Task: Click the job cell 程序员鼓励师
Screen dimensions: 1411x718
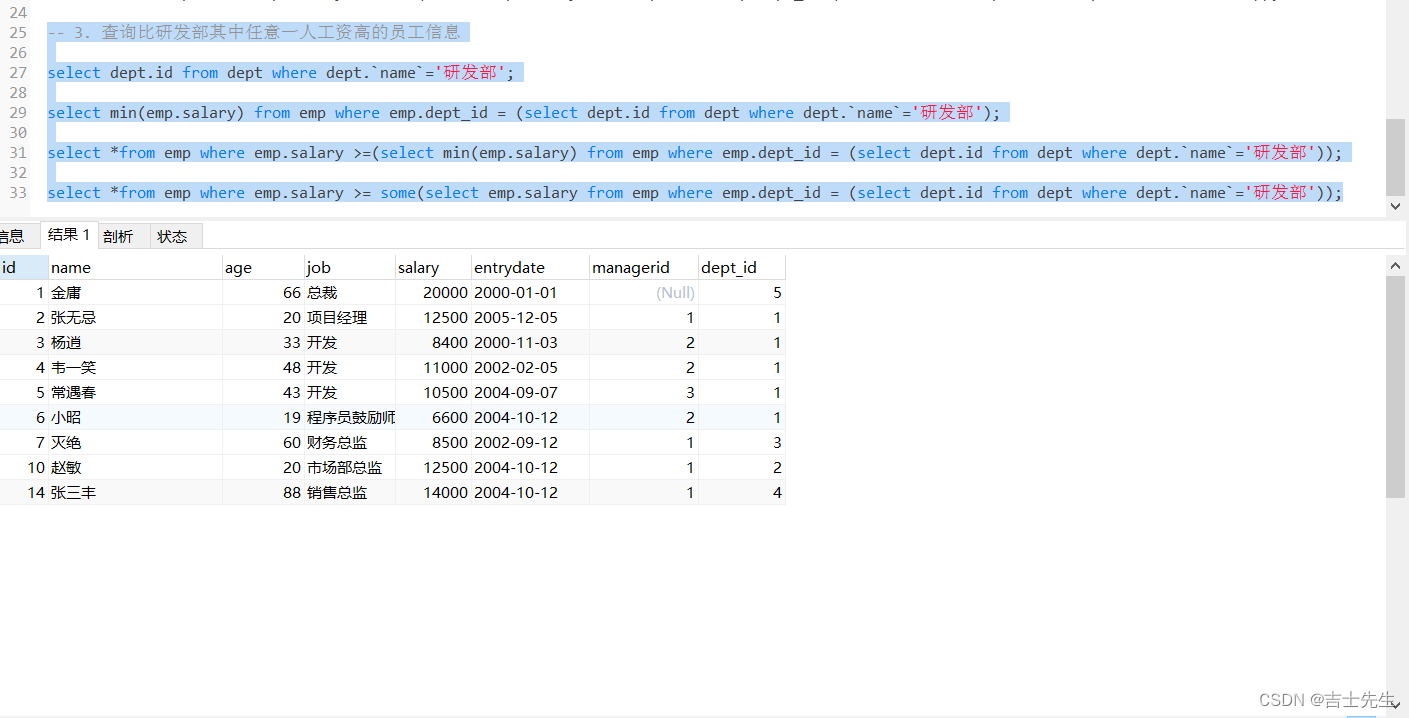Action: click(349, 418)
